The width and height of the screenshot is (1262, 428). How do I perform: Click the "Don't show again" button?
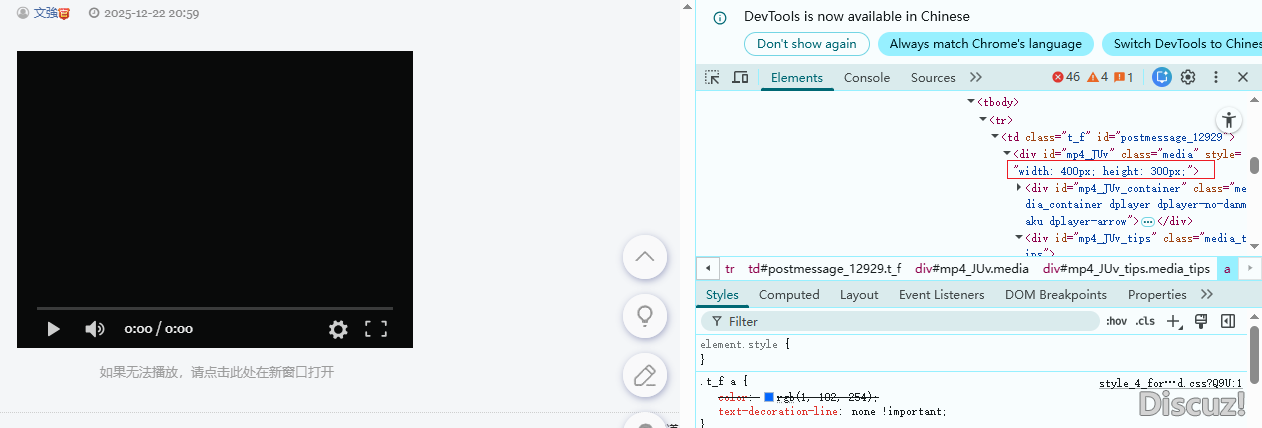(806, 44)
